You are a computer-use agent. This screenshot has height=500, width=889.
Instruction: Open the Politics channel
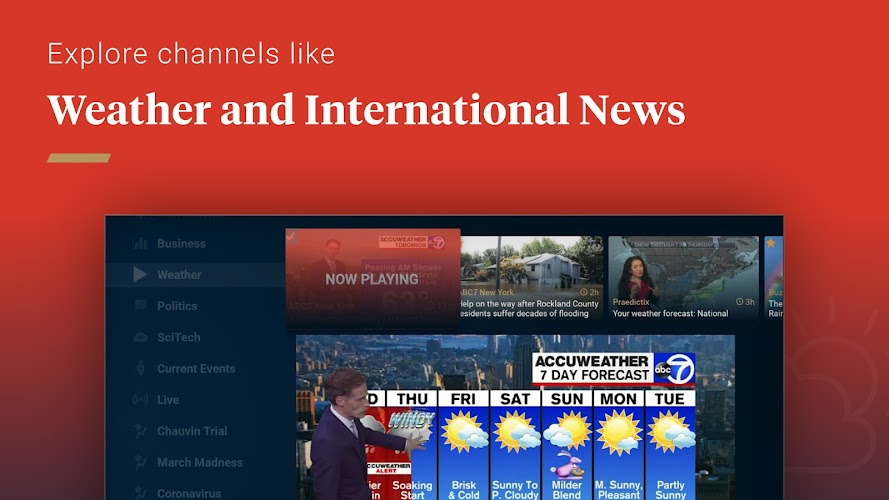pyautogui.click(x=177, y=306)
